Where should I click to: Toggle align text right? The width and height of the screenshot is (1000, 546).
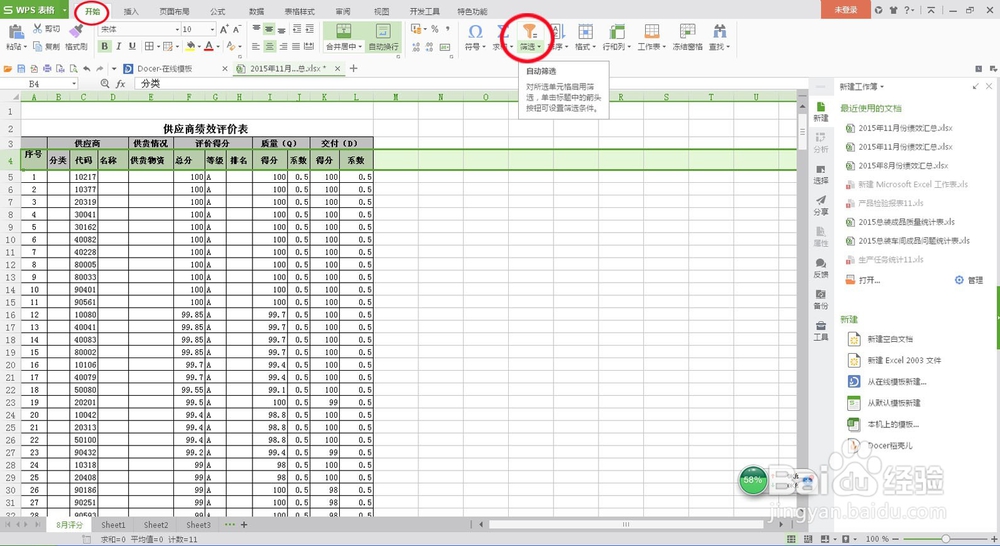pos(283,47)
